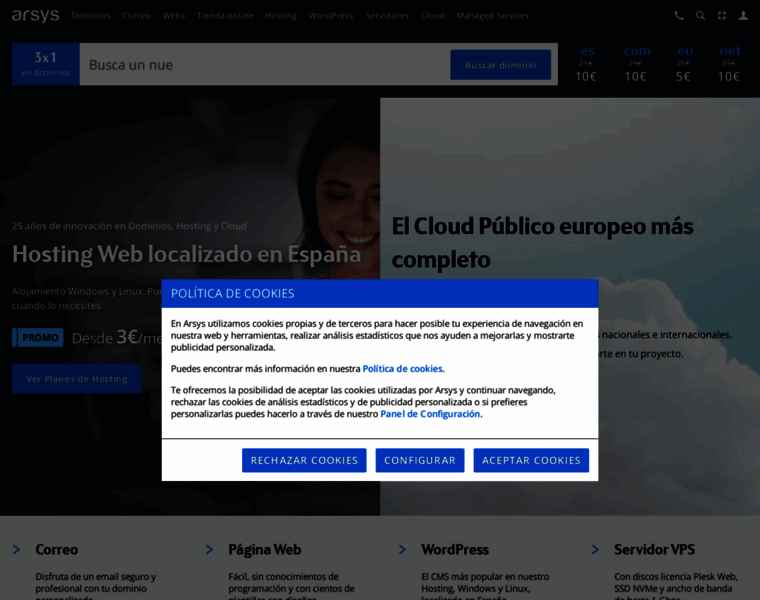Open the search magnifier icon
This screenshot has height=600, width=760.
coord(700,16)
